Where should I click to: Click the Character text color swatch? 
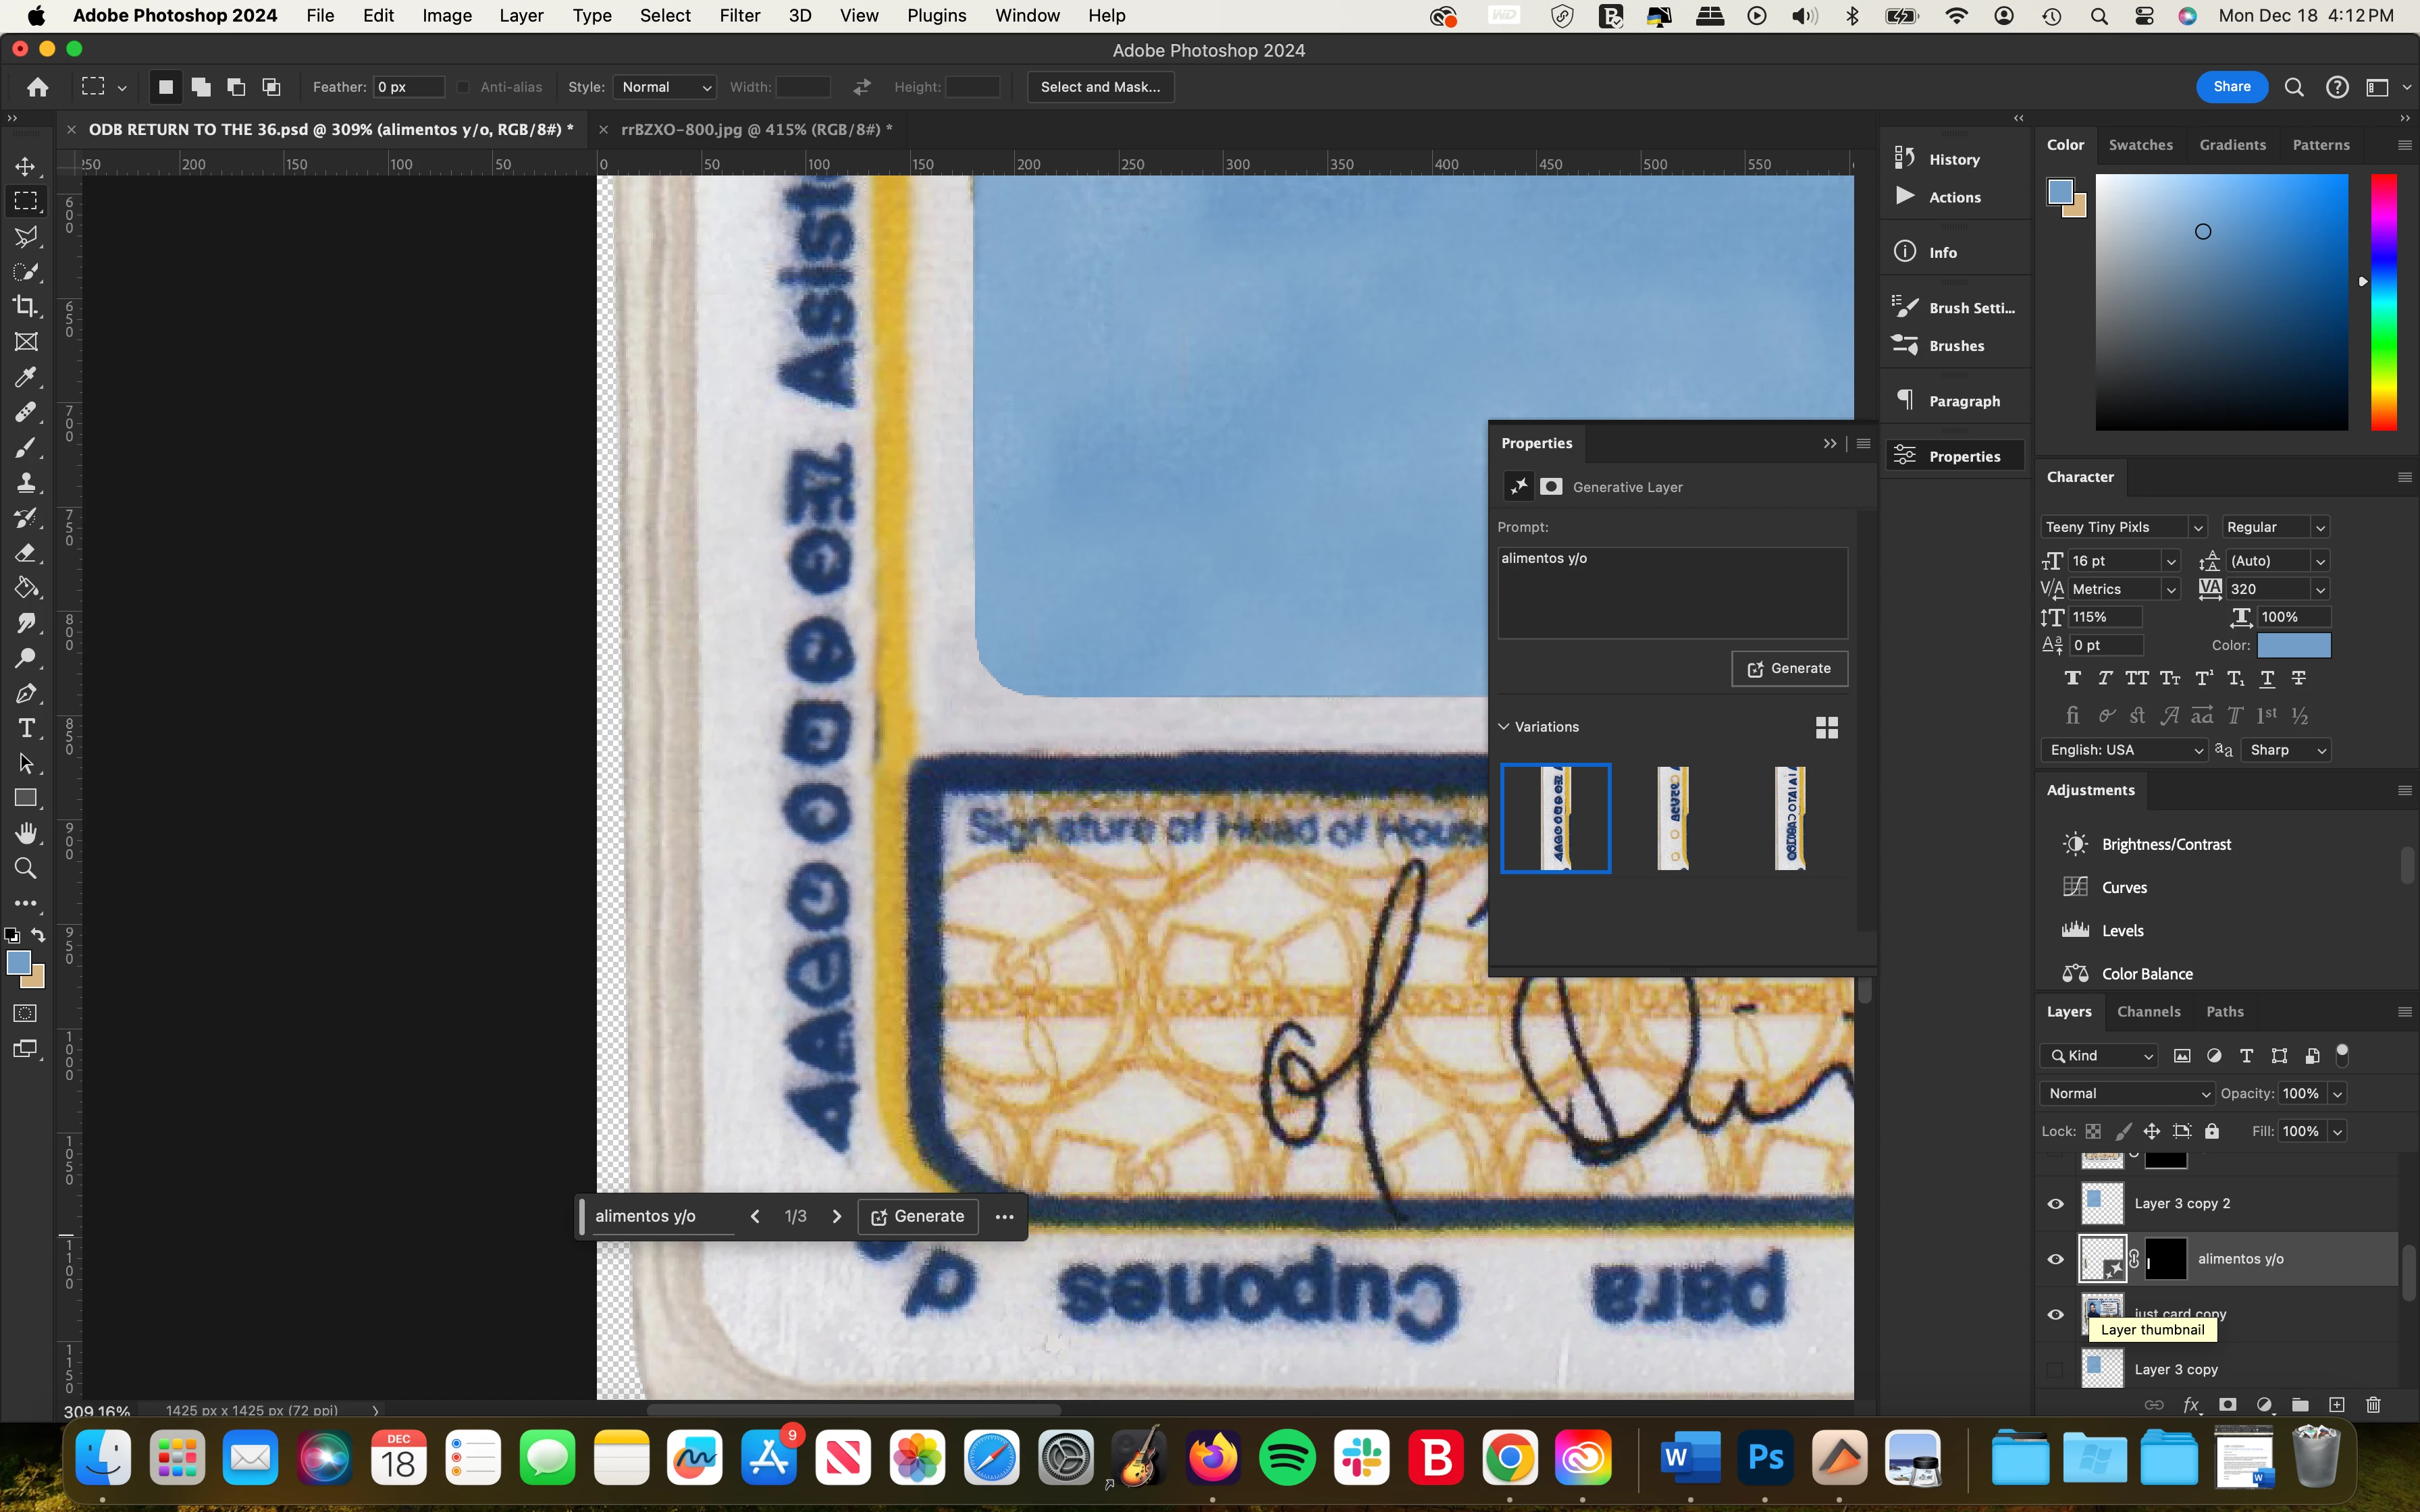(x=2293, y=645)
